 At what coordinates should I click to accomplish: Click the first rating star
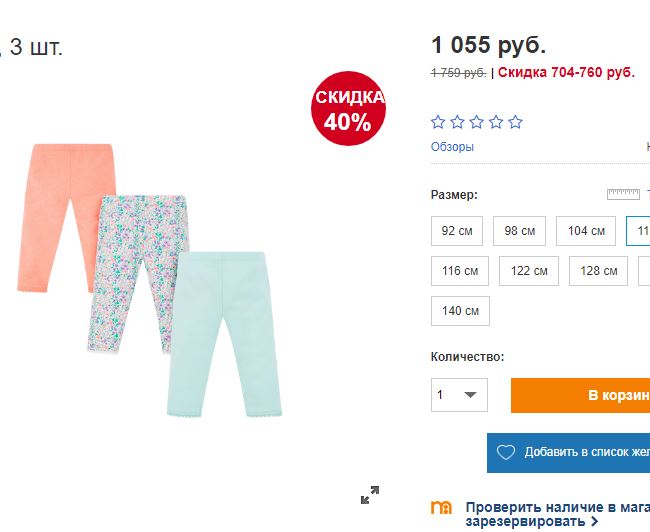pyautogui.click(x=438, y=122)
